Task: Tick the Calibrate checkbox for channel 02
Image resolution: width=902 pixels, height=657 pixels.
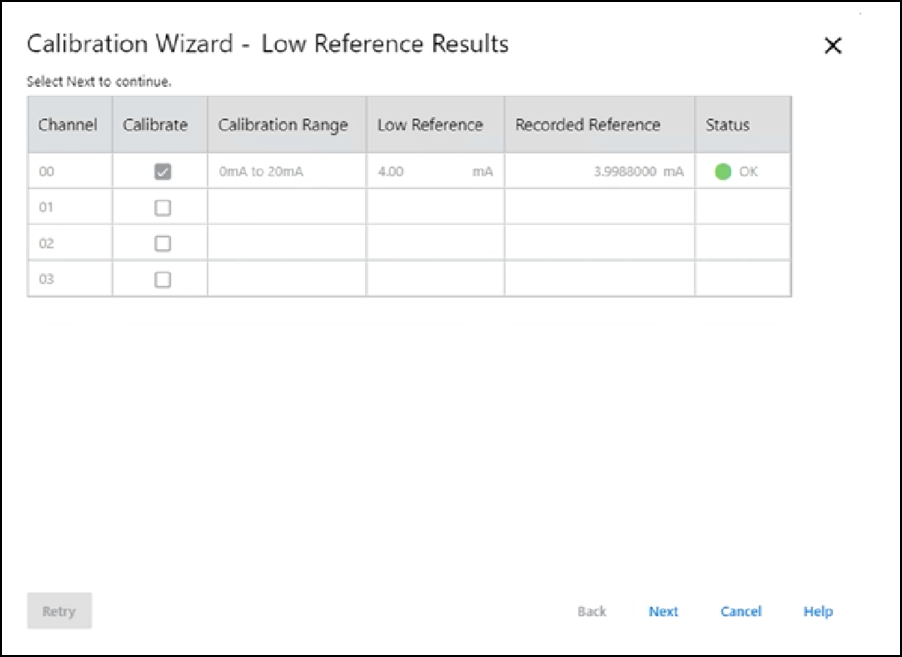Action: click(x=162, y=243)
